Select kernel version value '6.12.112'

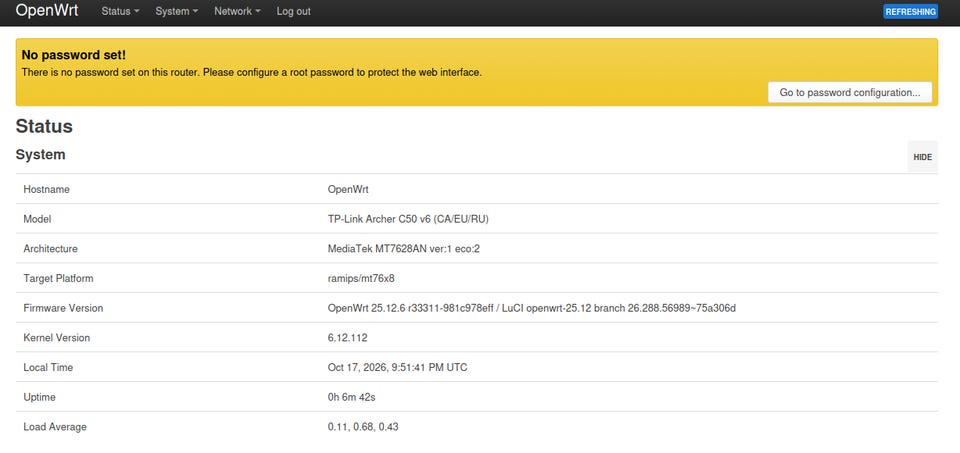347,337
